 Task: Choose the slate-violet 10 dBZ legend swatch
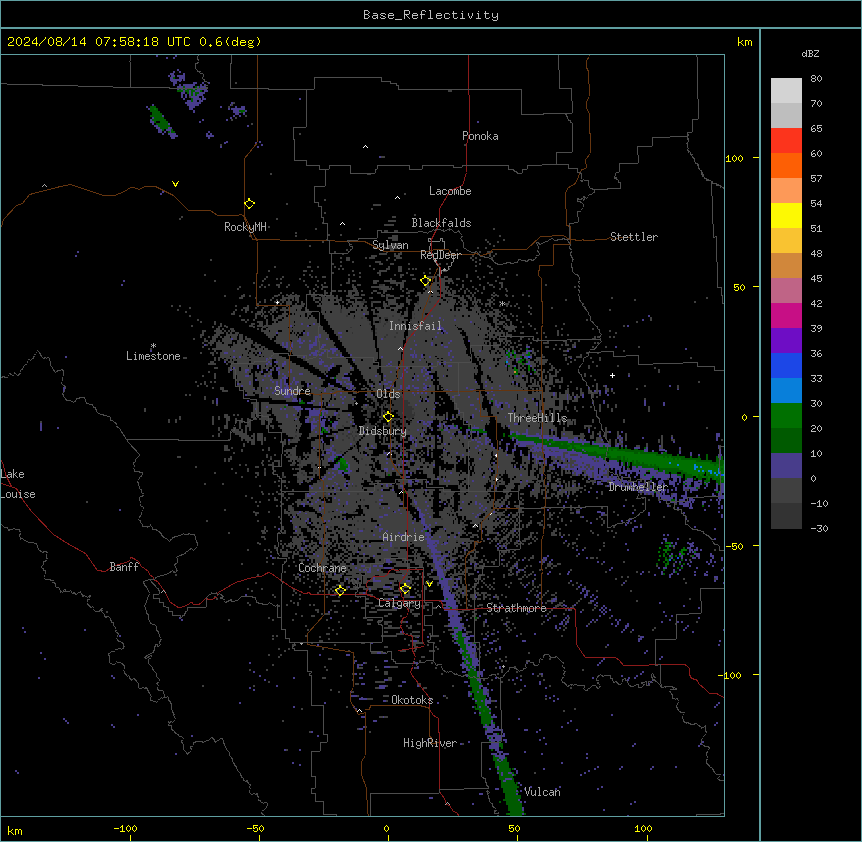coord(786,466)
